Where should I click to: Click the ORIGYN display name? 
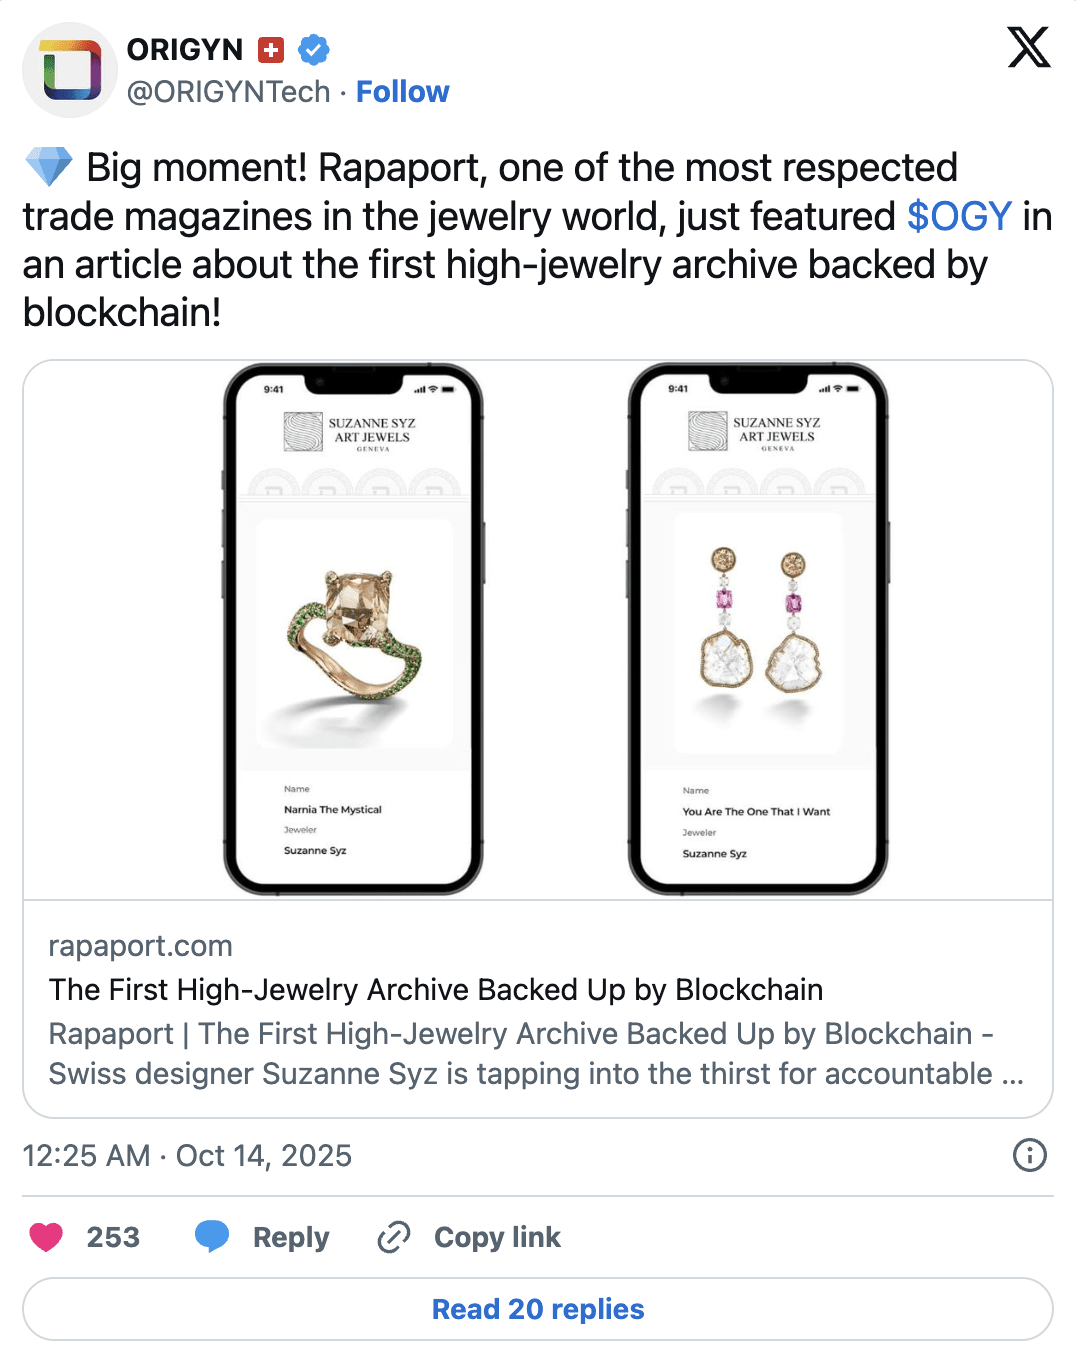pyautogui.click(x=185, y=49)
